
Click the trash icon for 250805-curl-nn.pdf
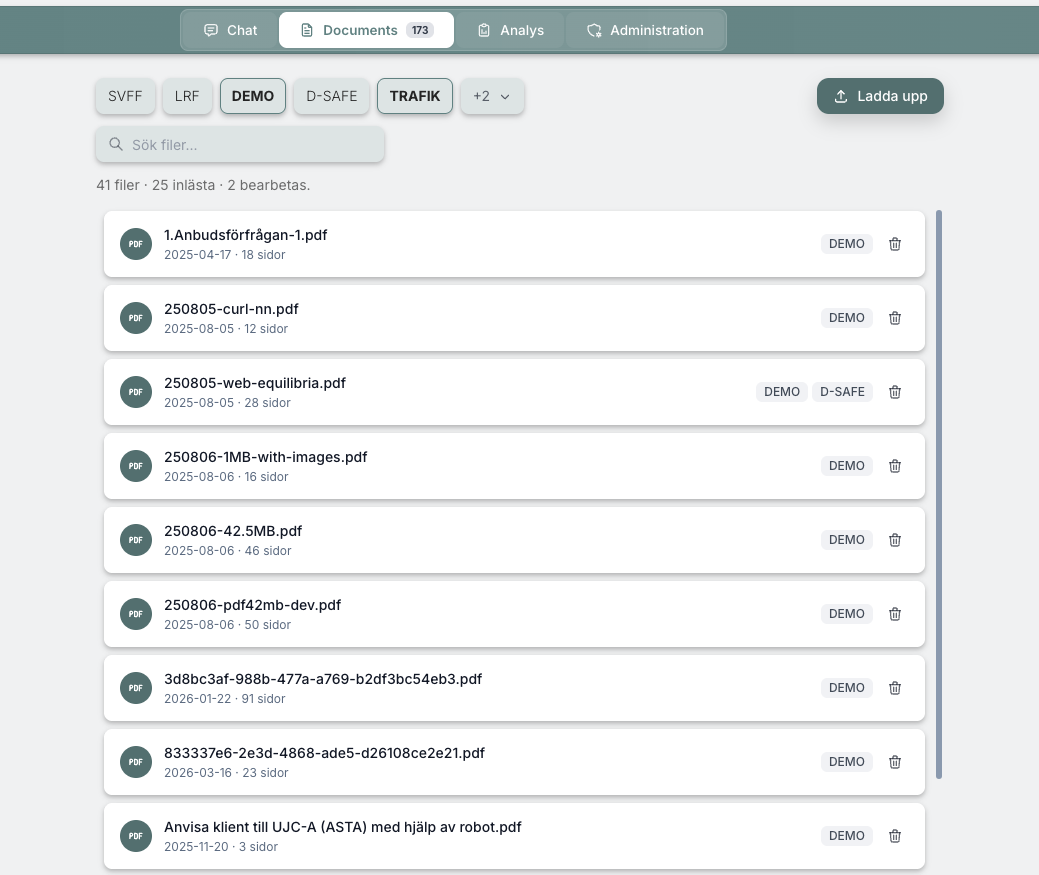click(x=895, y=318)
